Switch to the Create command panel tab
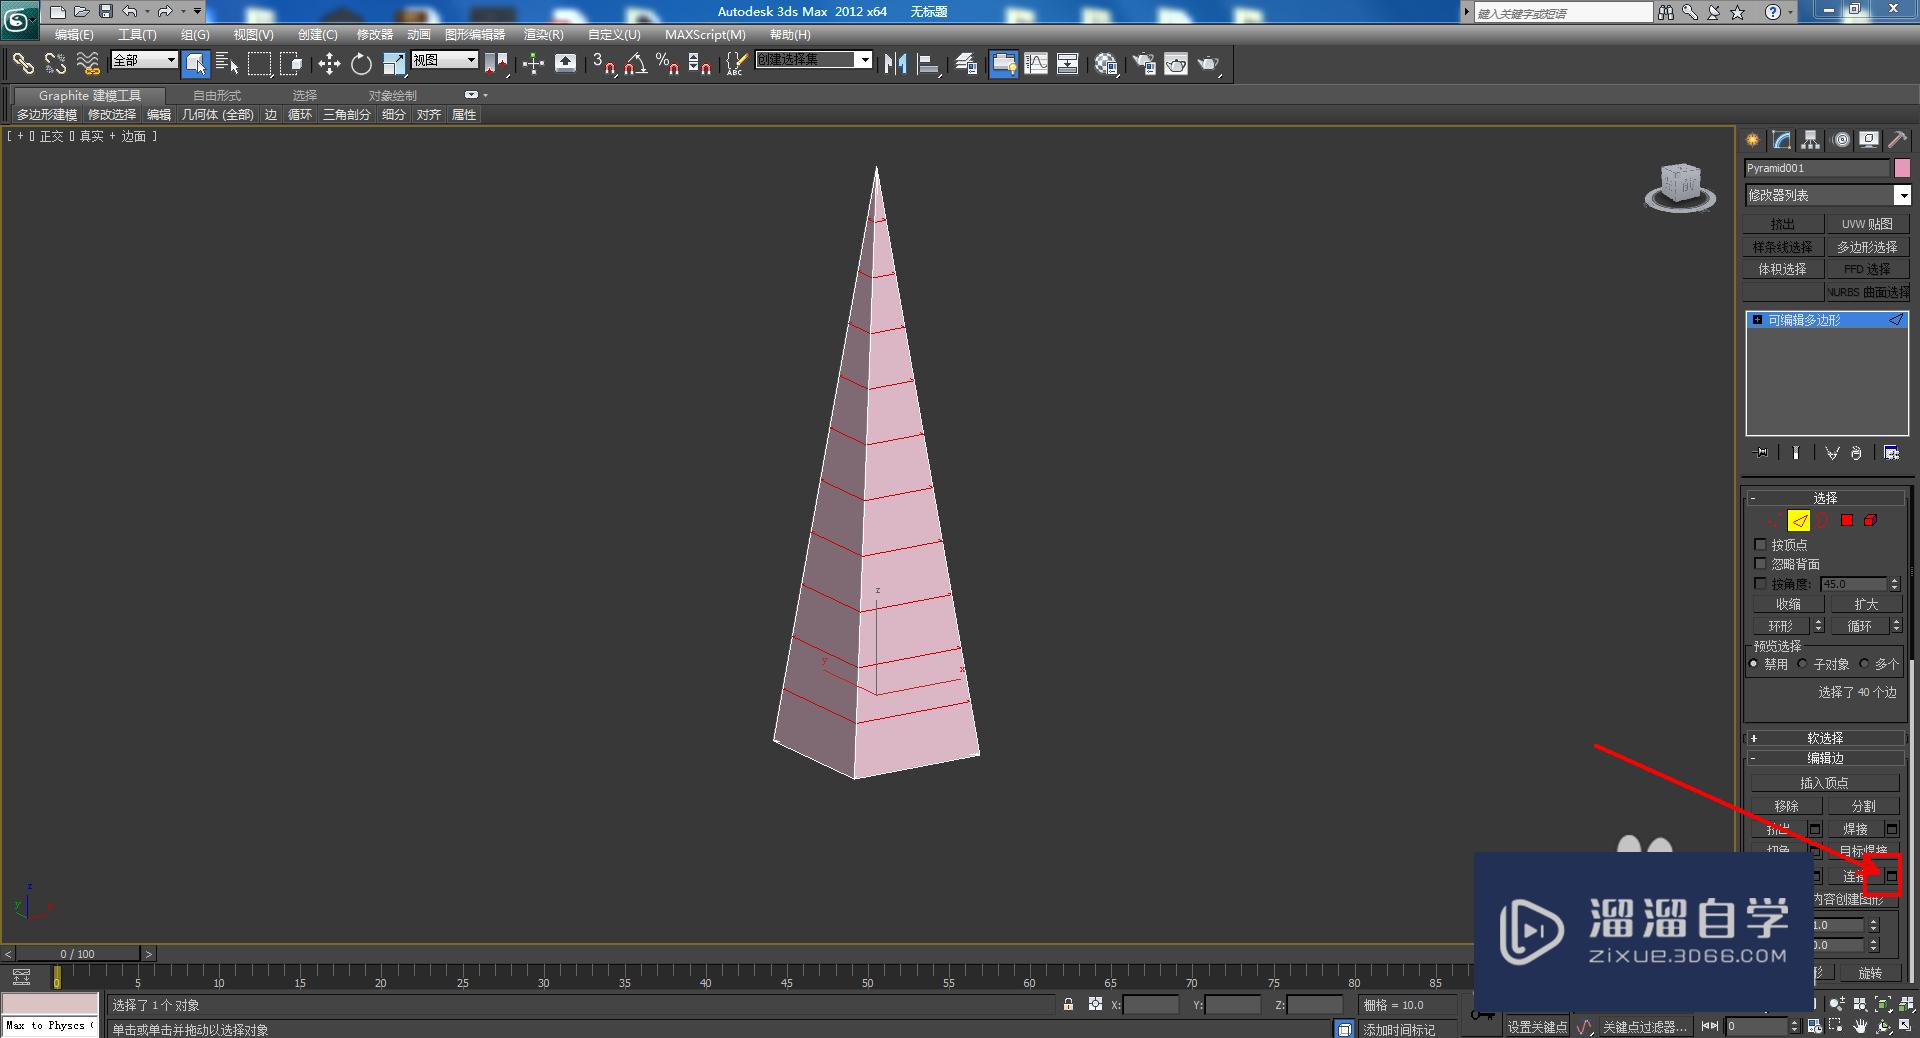 coord(1752,140)
